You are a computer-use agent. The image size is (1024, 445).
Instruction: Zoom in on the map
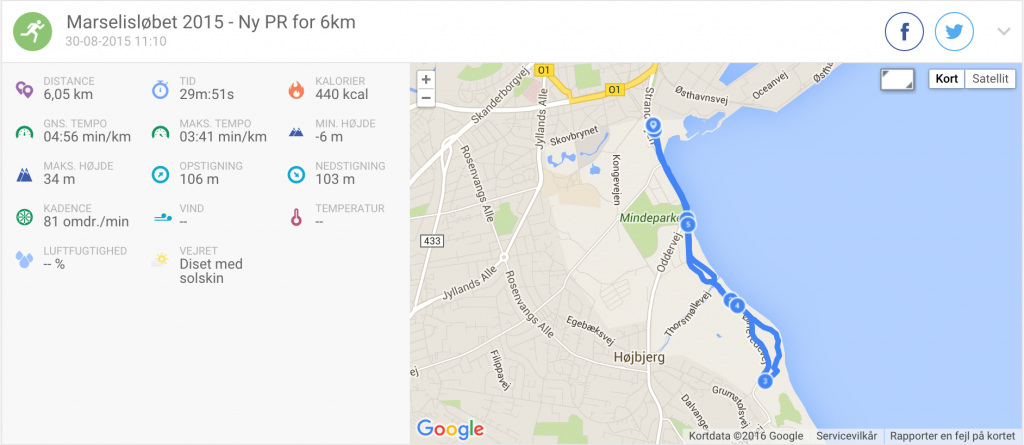427,80
